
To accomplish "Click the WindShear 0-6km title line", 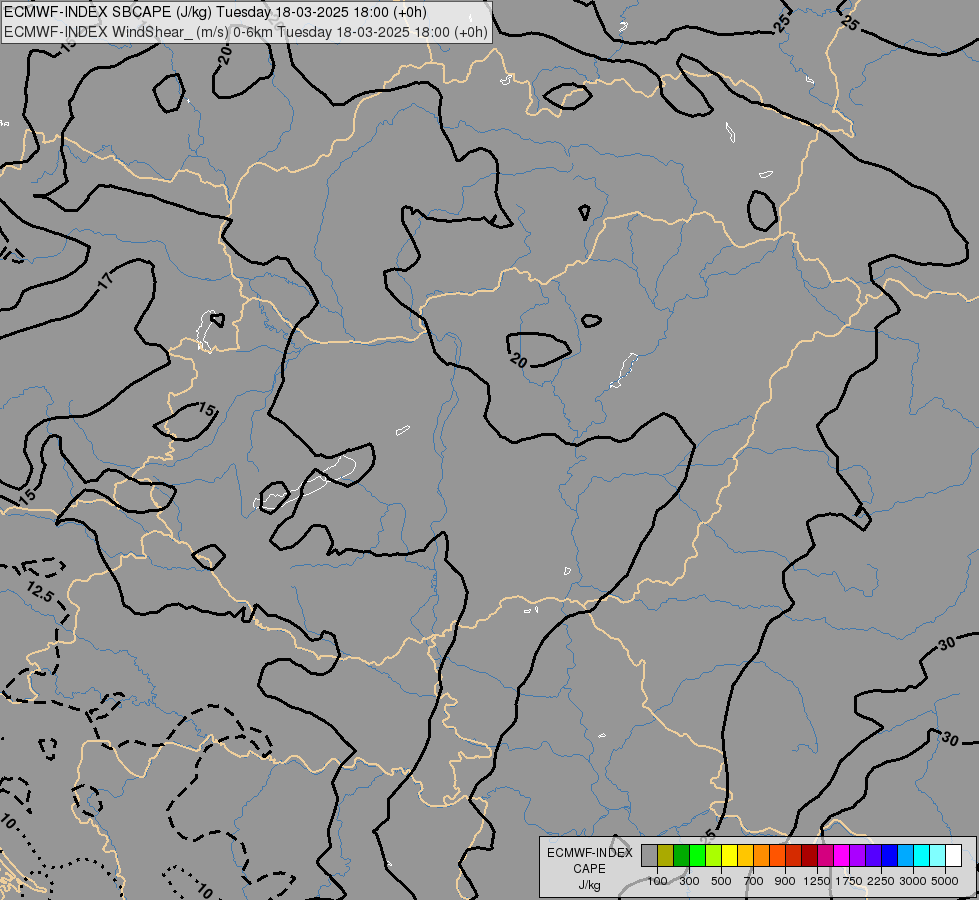I will (x=246, y=32).
